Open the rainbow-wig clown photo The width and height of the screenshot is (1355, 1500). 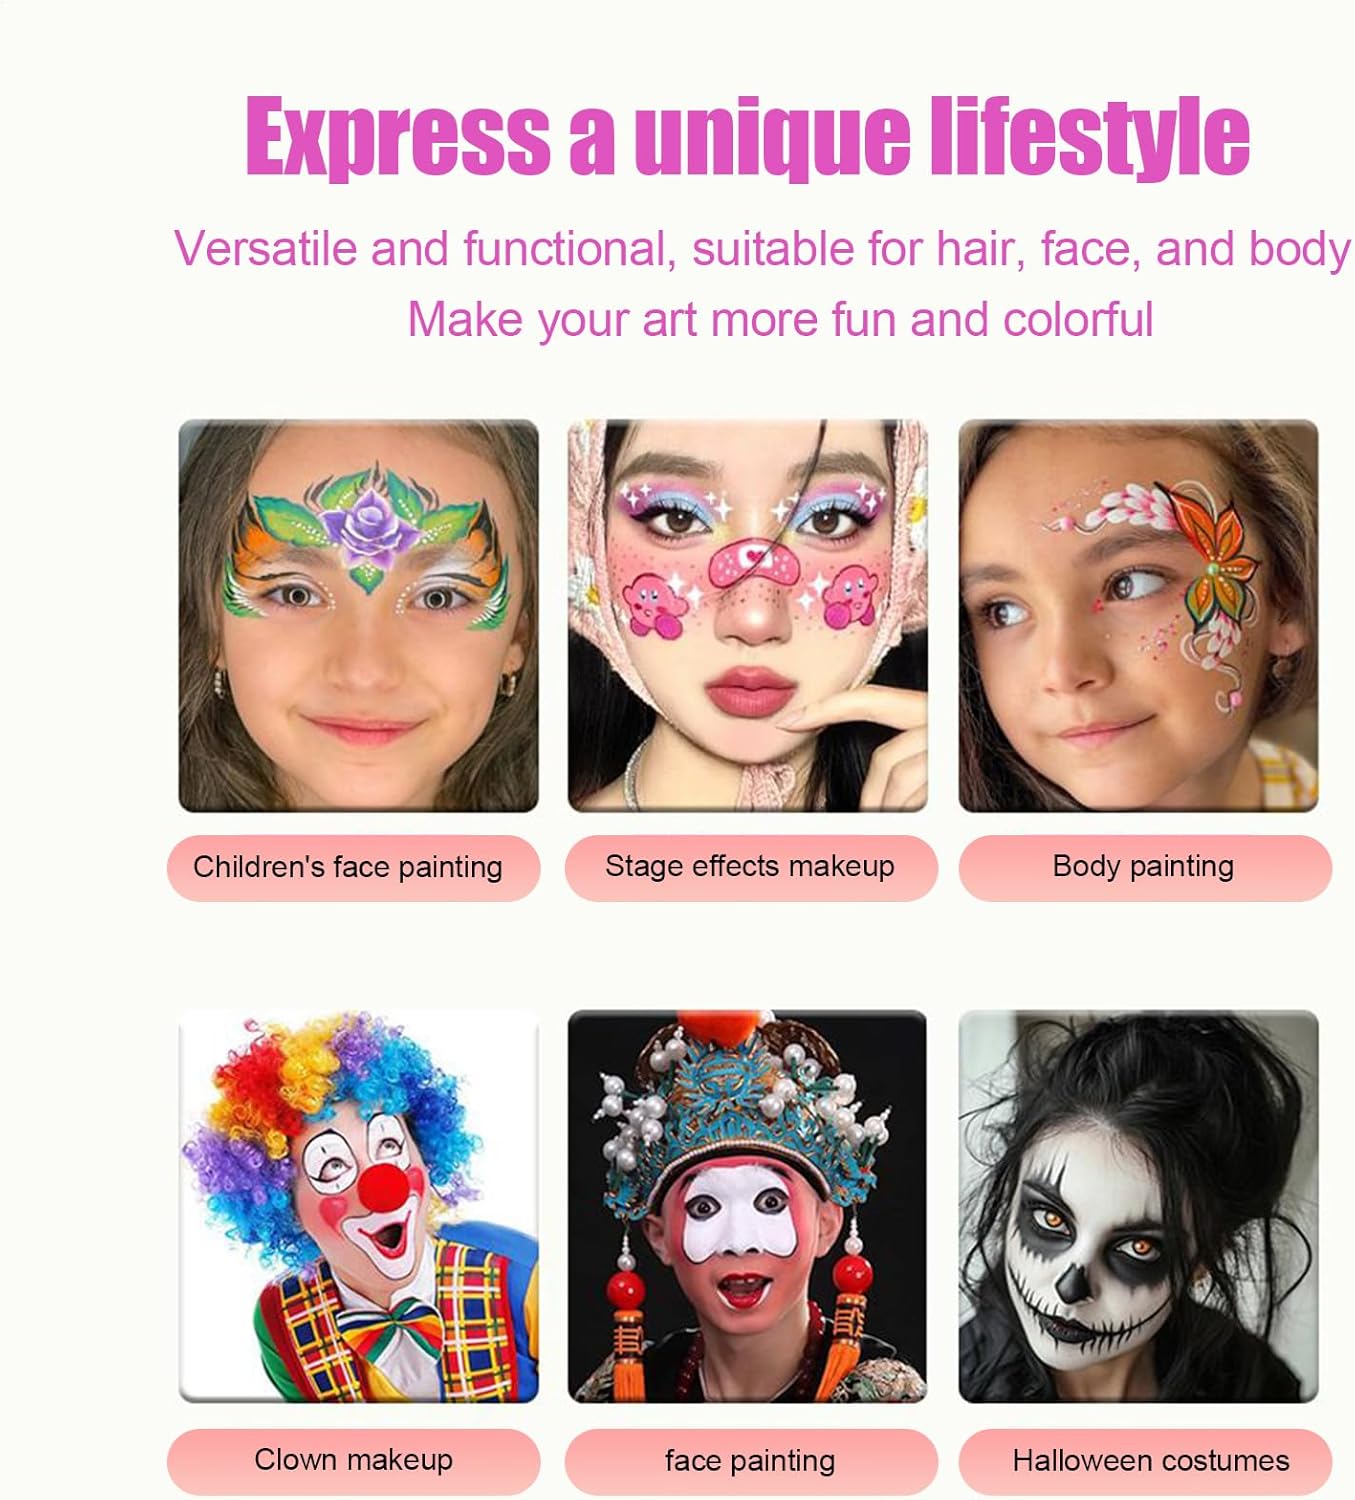click(358, 1206)
